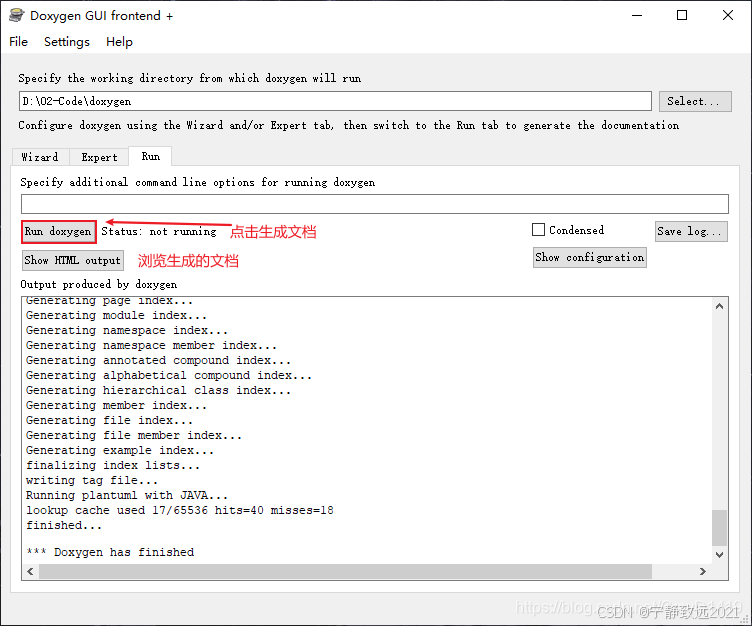Switch to the Expert tab
Screen dimensions: 752x626
pyautogui.click(x=99, y=157)
